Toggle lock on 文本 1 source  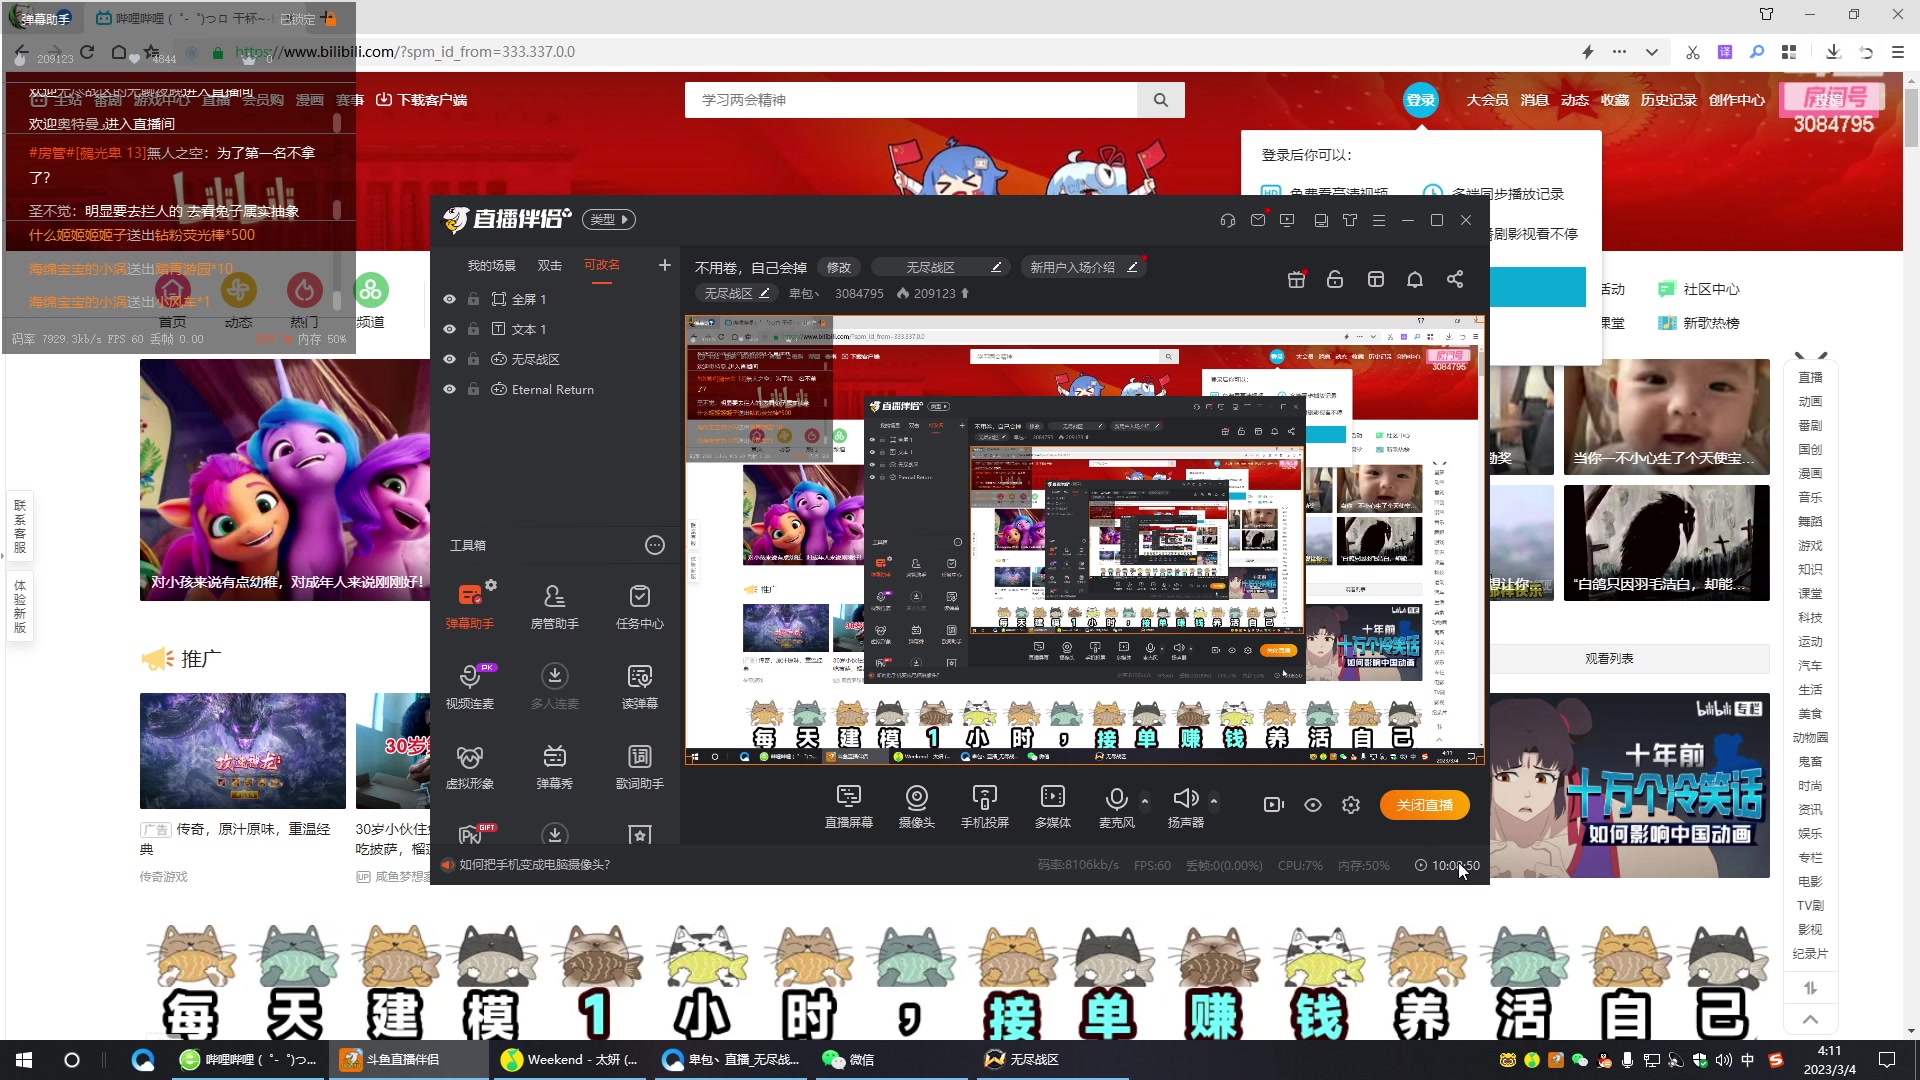click(x=474, y=329)
